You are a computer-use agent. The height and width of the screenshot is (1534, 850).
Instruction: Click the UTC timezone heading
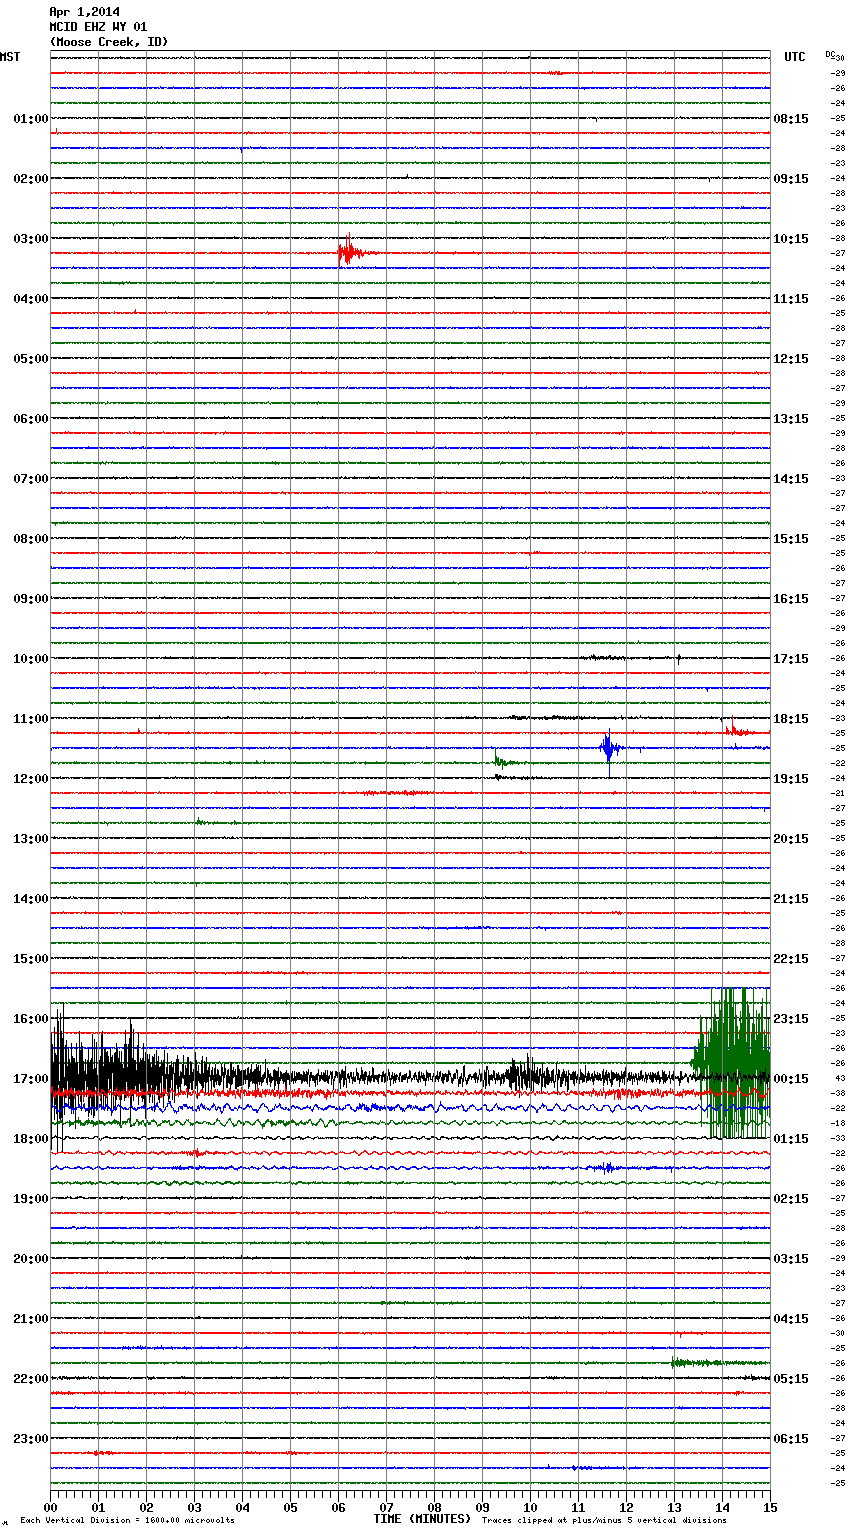794,57
